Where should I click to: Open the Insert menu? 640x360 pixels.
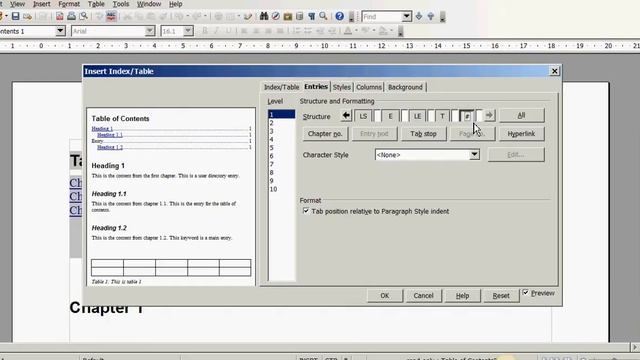pos(42,4)
